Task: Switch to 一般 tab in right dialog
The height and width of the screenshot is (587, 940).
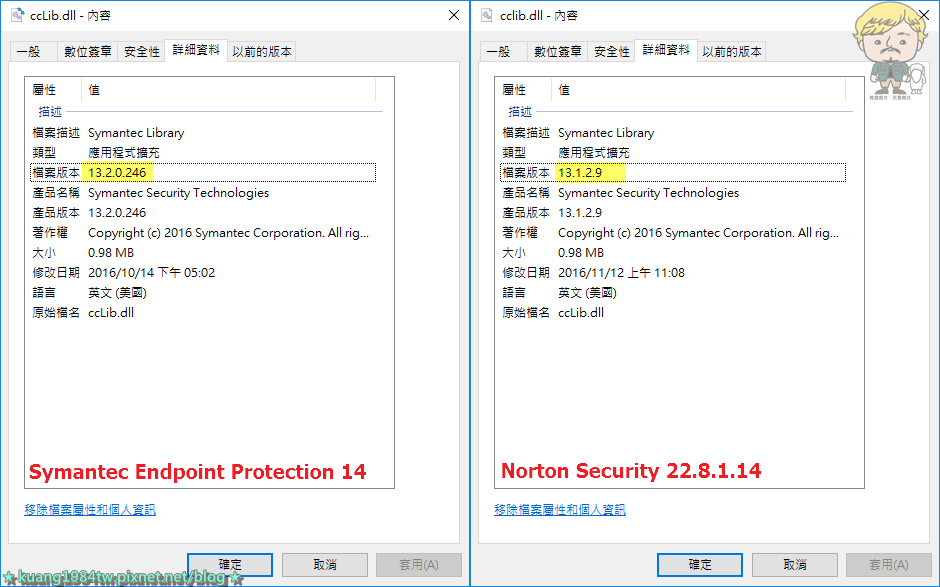Action: point(504,52)
